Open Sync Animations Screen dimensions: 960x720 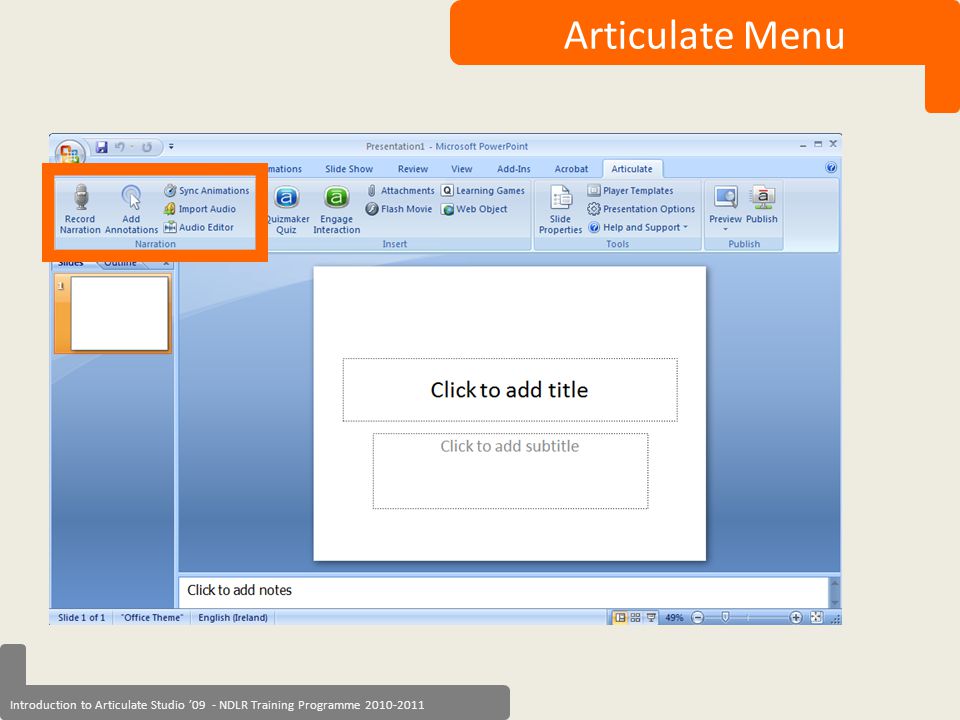[206, 190]
